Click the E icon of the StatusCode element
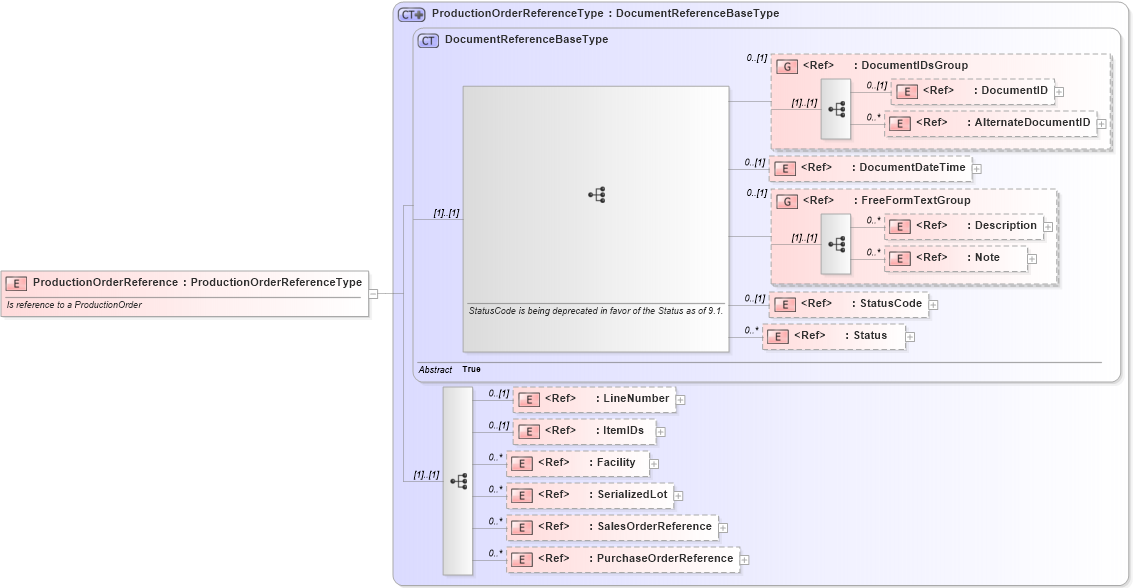 pos(786,303)
